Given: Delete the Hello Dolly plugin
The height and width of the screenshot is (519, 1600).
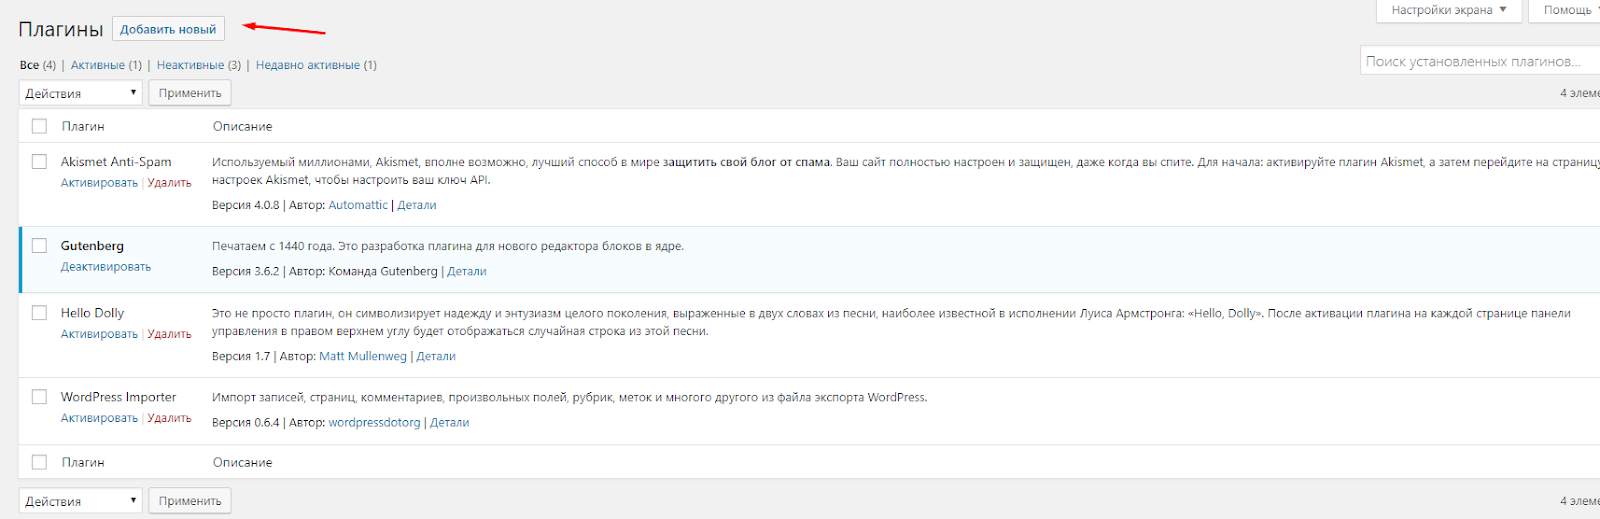Looking at the screenshot, I should (169, 334).
